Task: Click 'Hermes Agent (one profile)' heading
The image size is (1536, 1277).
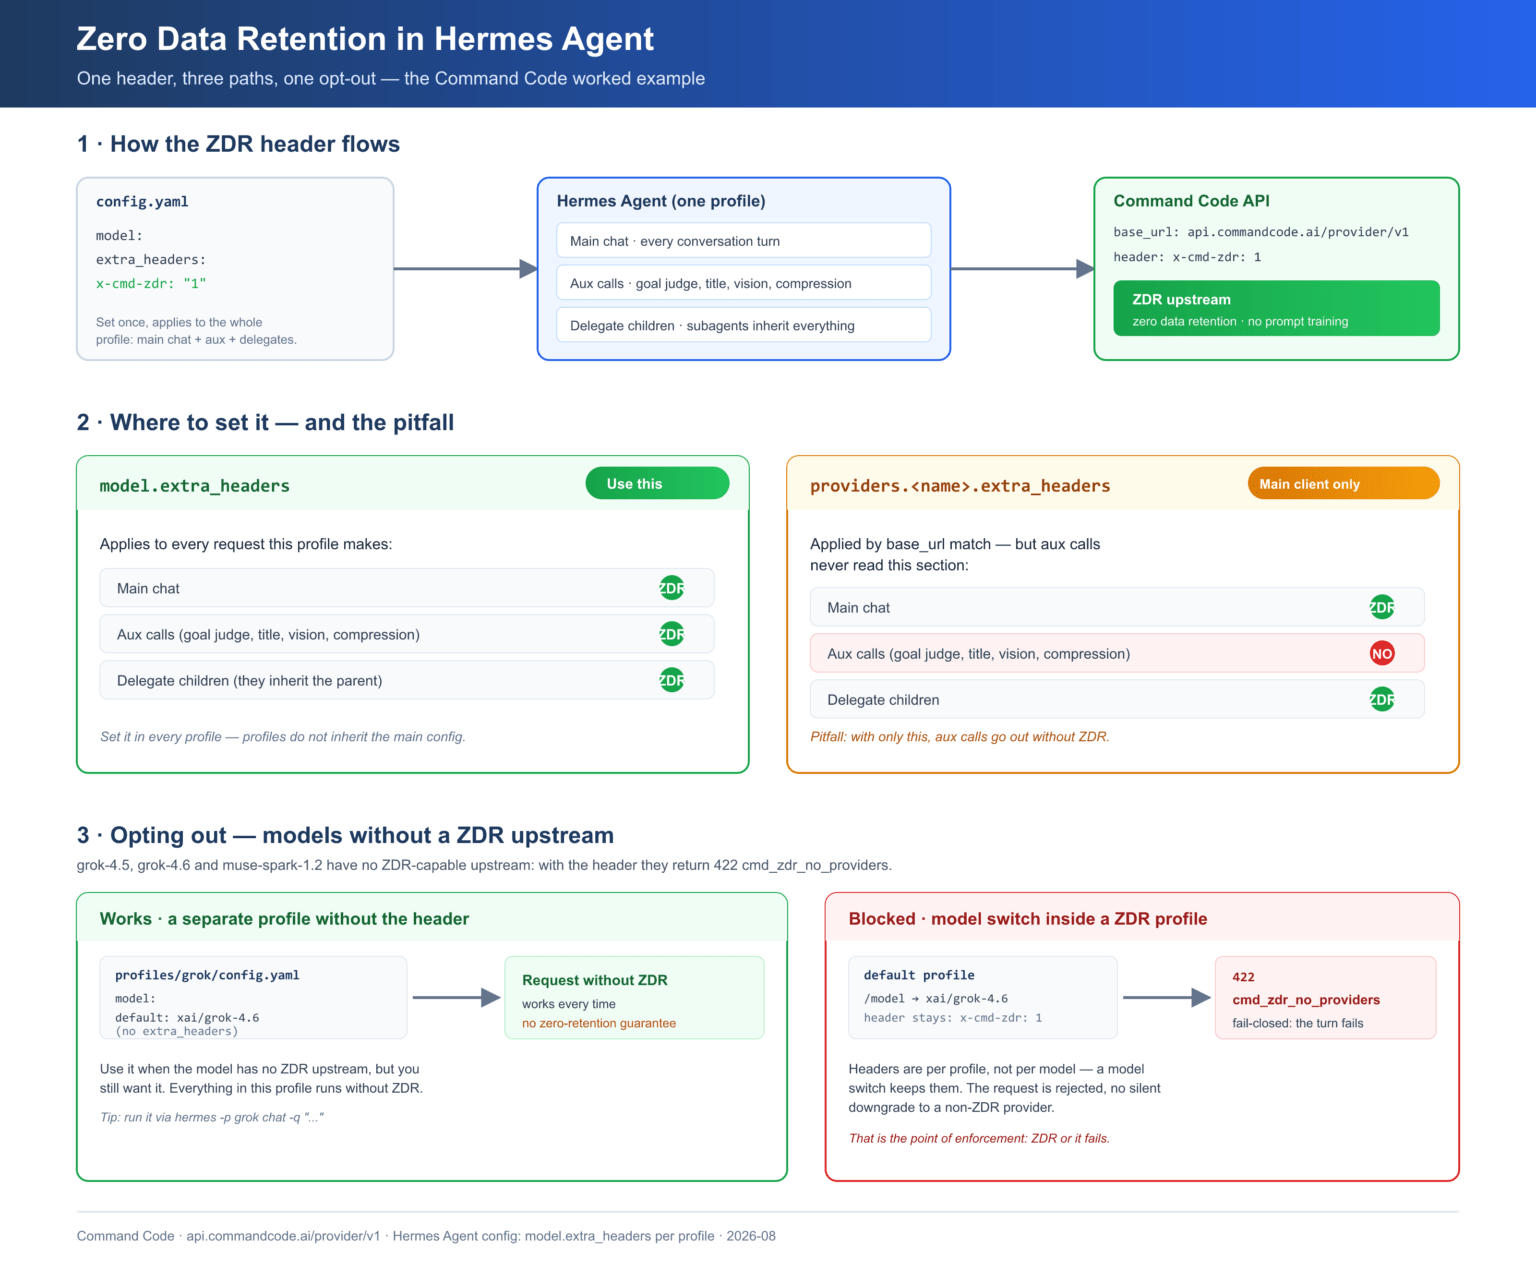Action: pyautogui.click(x=661, y=201)
